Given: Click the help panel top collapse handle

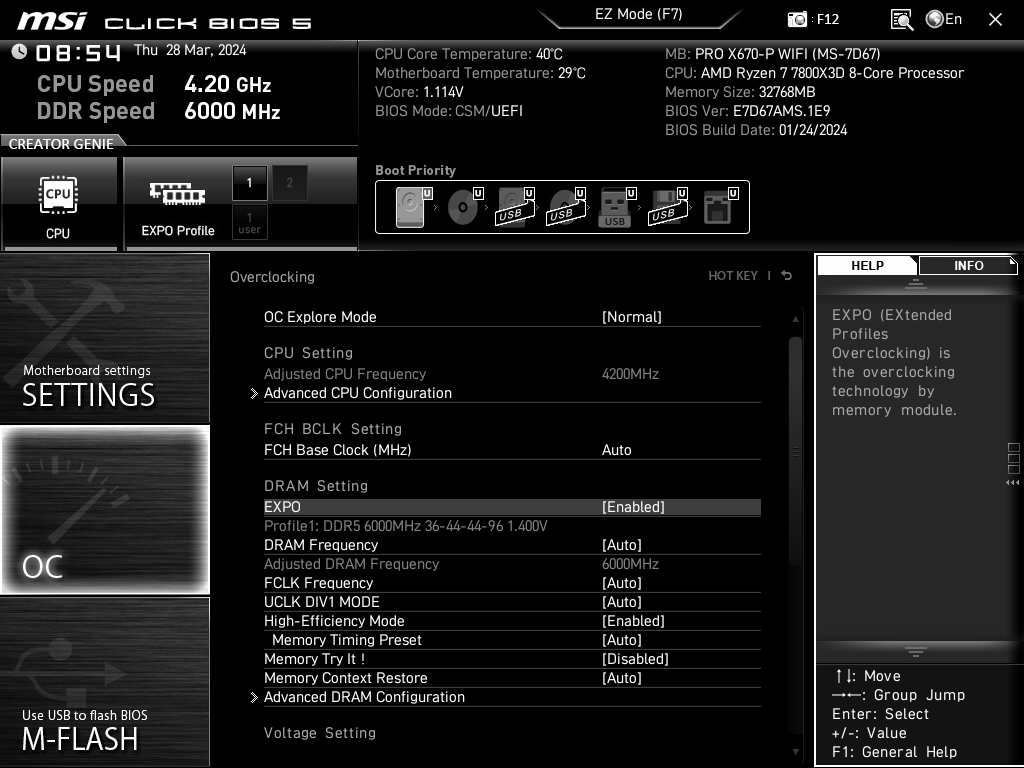Looking at the screenshot, I should [916, 283].
